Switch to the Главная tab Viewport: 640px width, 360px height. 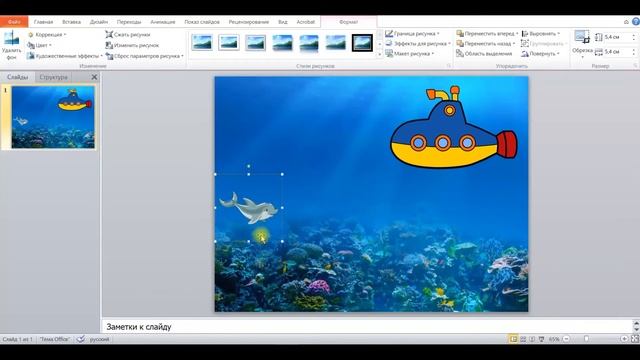pos(43,22)
